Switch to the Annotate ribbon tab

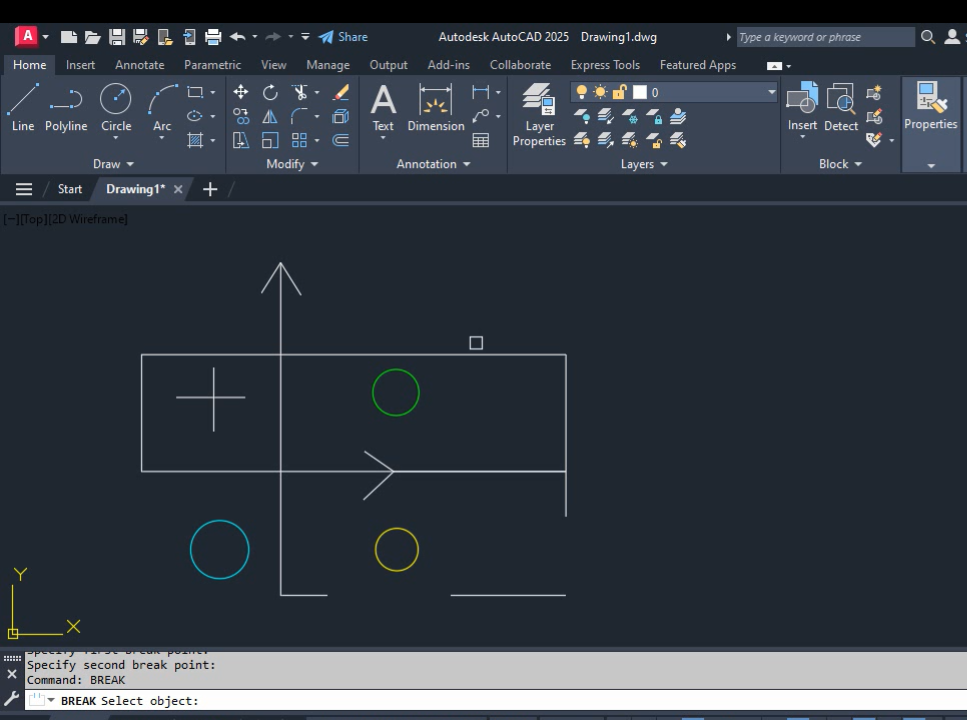[x=139, y=65]
